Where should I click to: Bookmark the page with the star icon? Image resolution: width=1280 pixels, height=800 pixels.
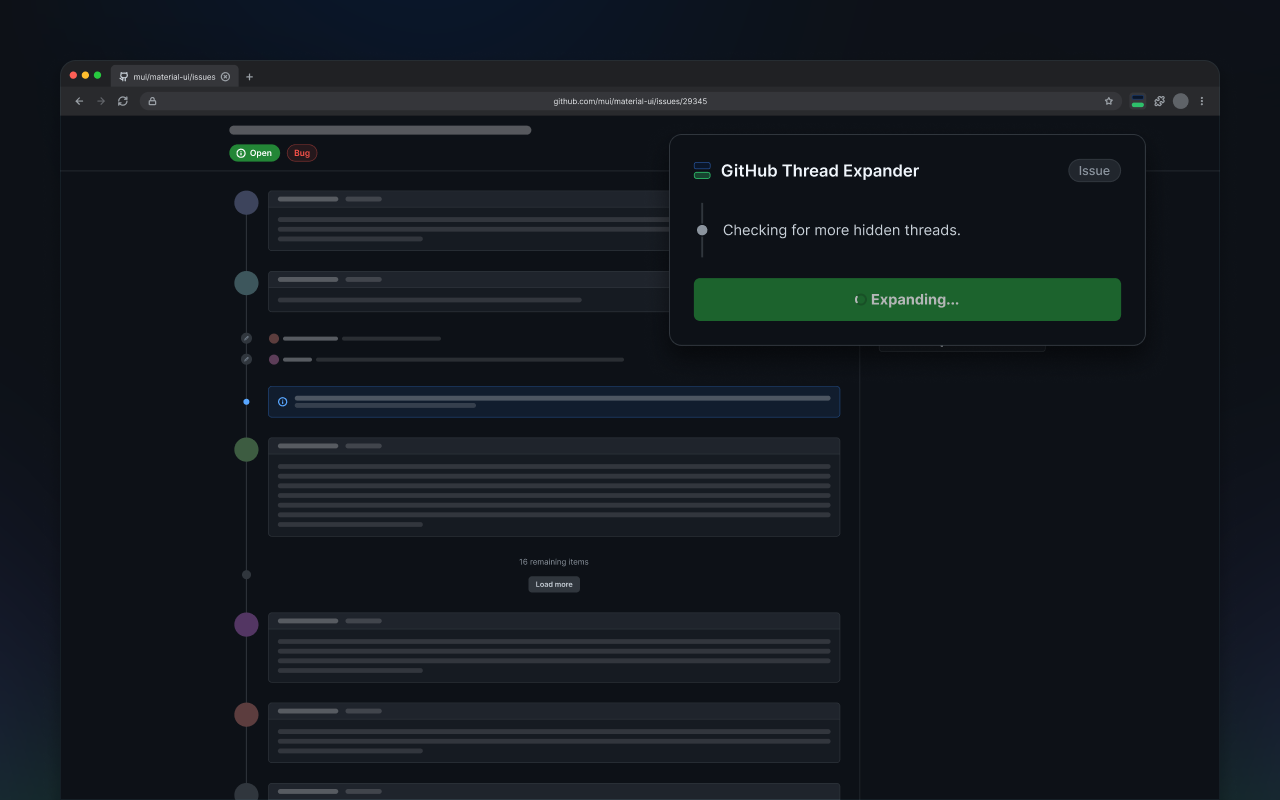click(x=1108, y=101)
